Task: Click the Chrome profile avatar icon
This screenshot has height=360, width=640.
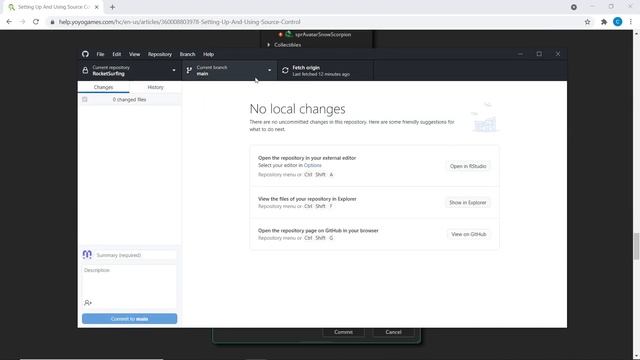Action: pos(618,22)
